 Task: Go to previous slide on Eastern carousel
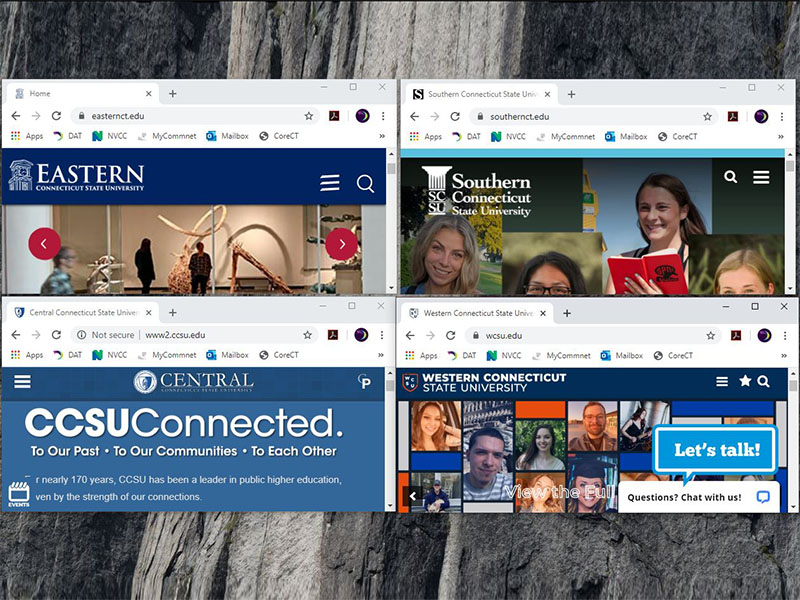44,244
